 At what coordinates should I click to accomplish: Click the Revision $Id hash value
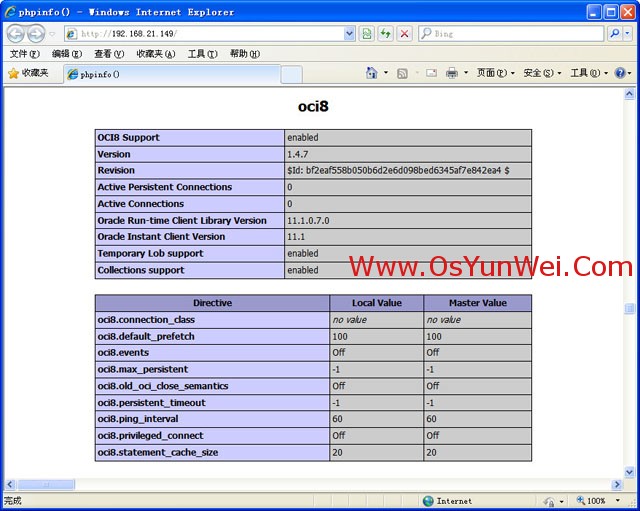pos(398,171)
